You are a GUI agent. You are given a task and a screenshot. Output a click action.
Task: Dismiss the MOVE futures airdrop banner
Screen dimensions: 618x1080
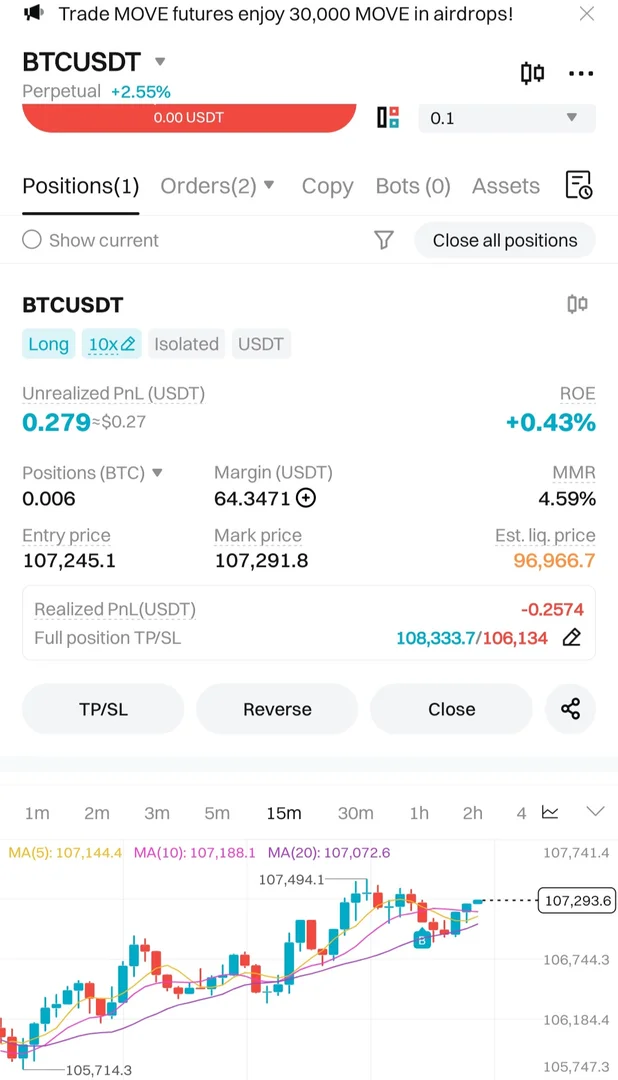[x=587, y=14]
